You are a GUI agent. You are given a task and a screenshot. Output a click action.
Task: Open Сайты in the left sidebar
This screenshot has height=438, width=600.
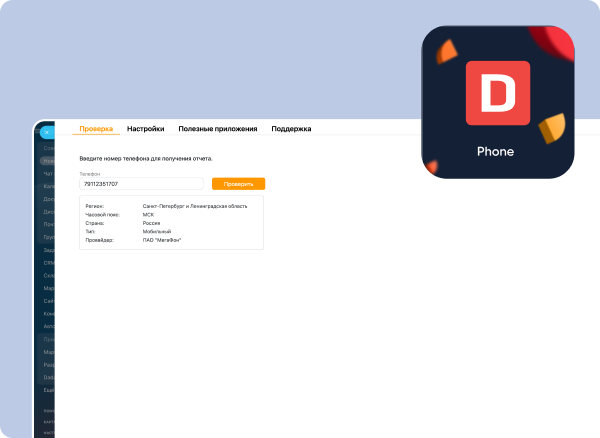point(48,301)
